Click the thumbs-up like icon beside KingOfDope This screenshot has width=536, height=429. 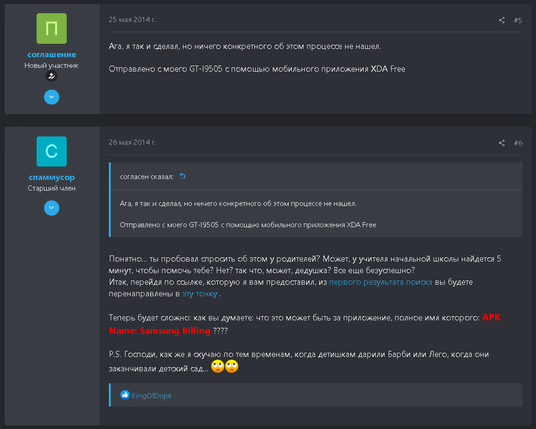125,395
